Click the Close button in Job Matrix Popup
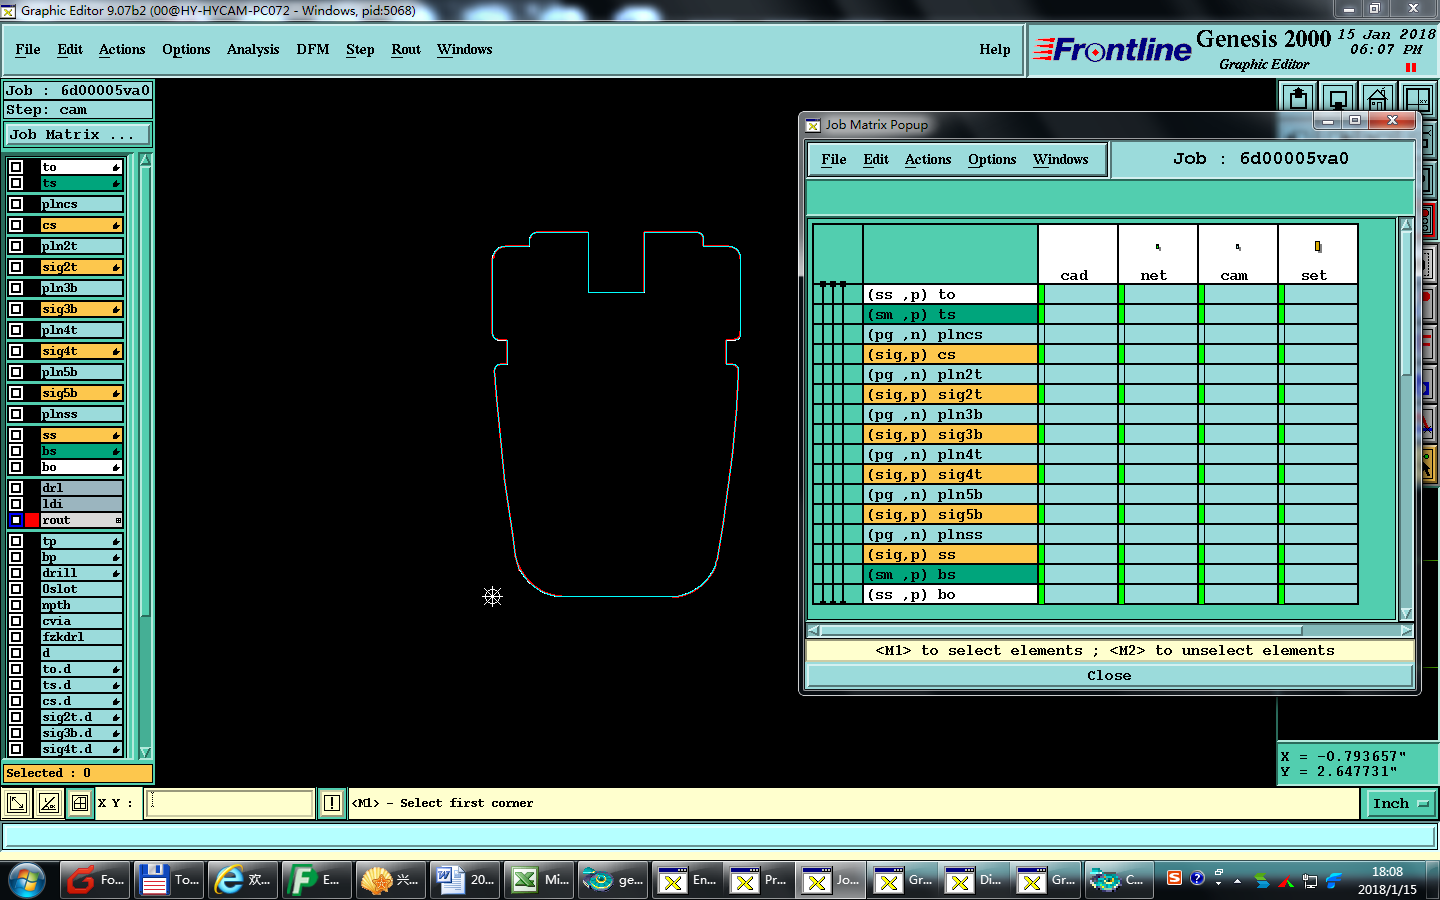Screen dimensions: 1440x900 [x=1110, y=676]
